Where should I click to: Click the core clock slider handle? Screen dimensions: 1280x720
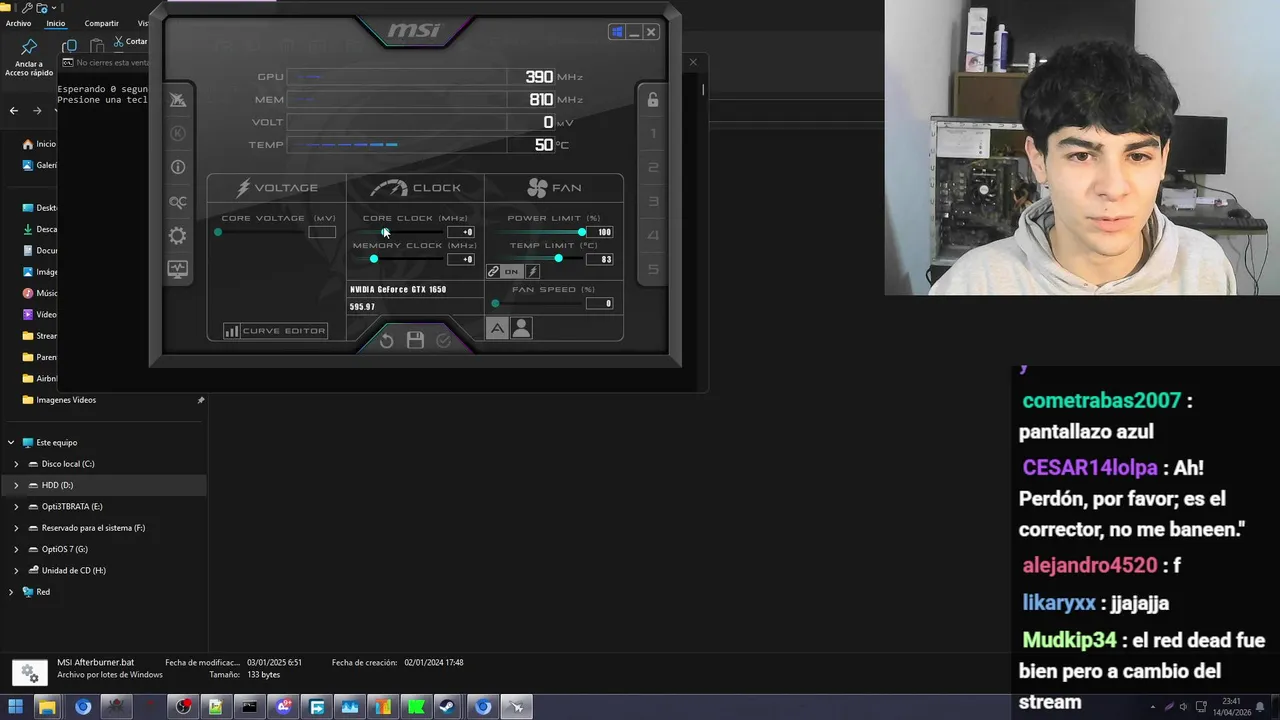click(x=385, y=232)
